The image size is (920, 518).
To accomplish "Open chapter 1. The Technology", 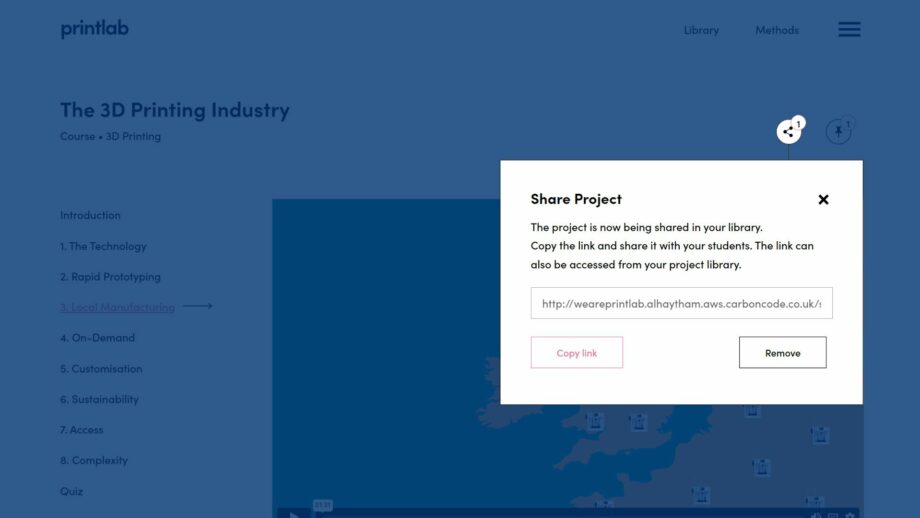I will pyautogui.click(x=103, y=246).
